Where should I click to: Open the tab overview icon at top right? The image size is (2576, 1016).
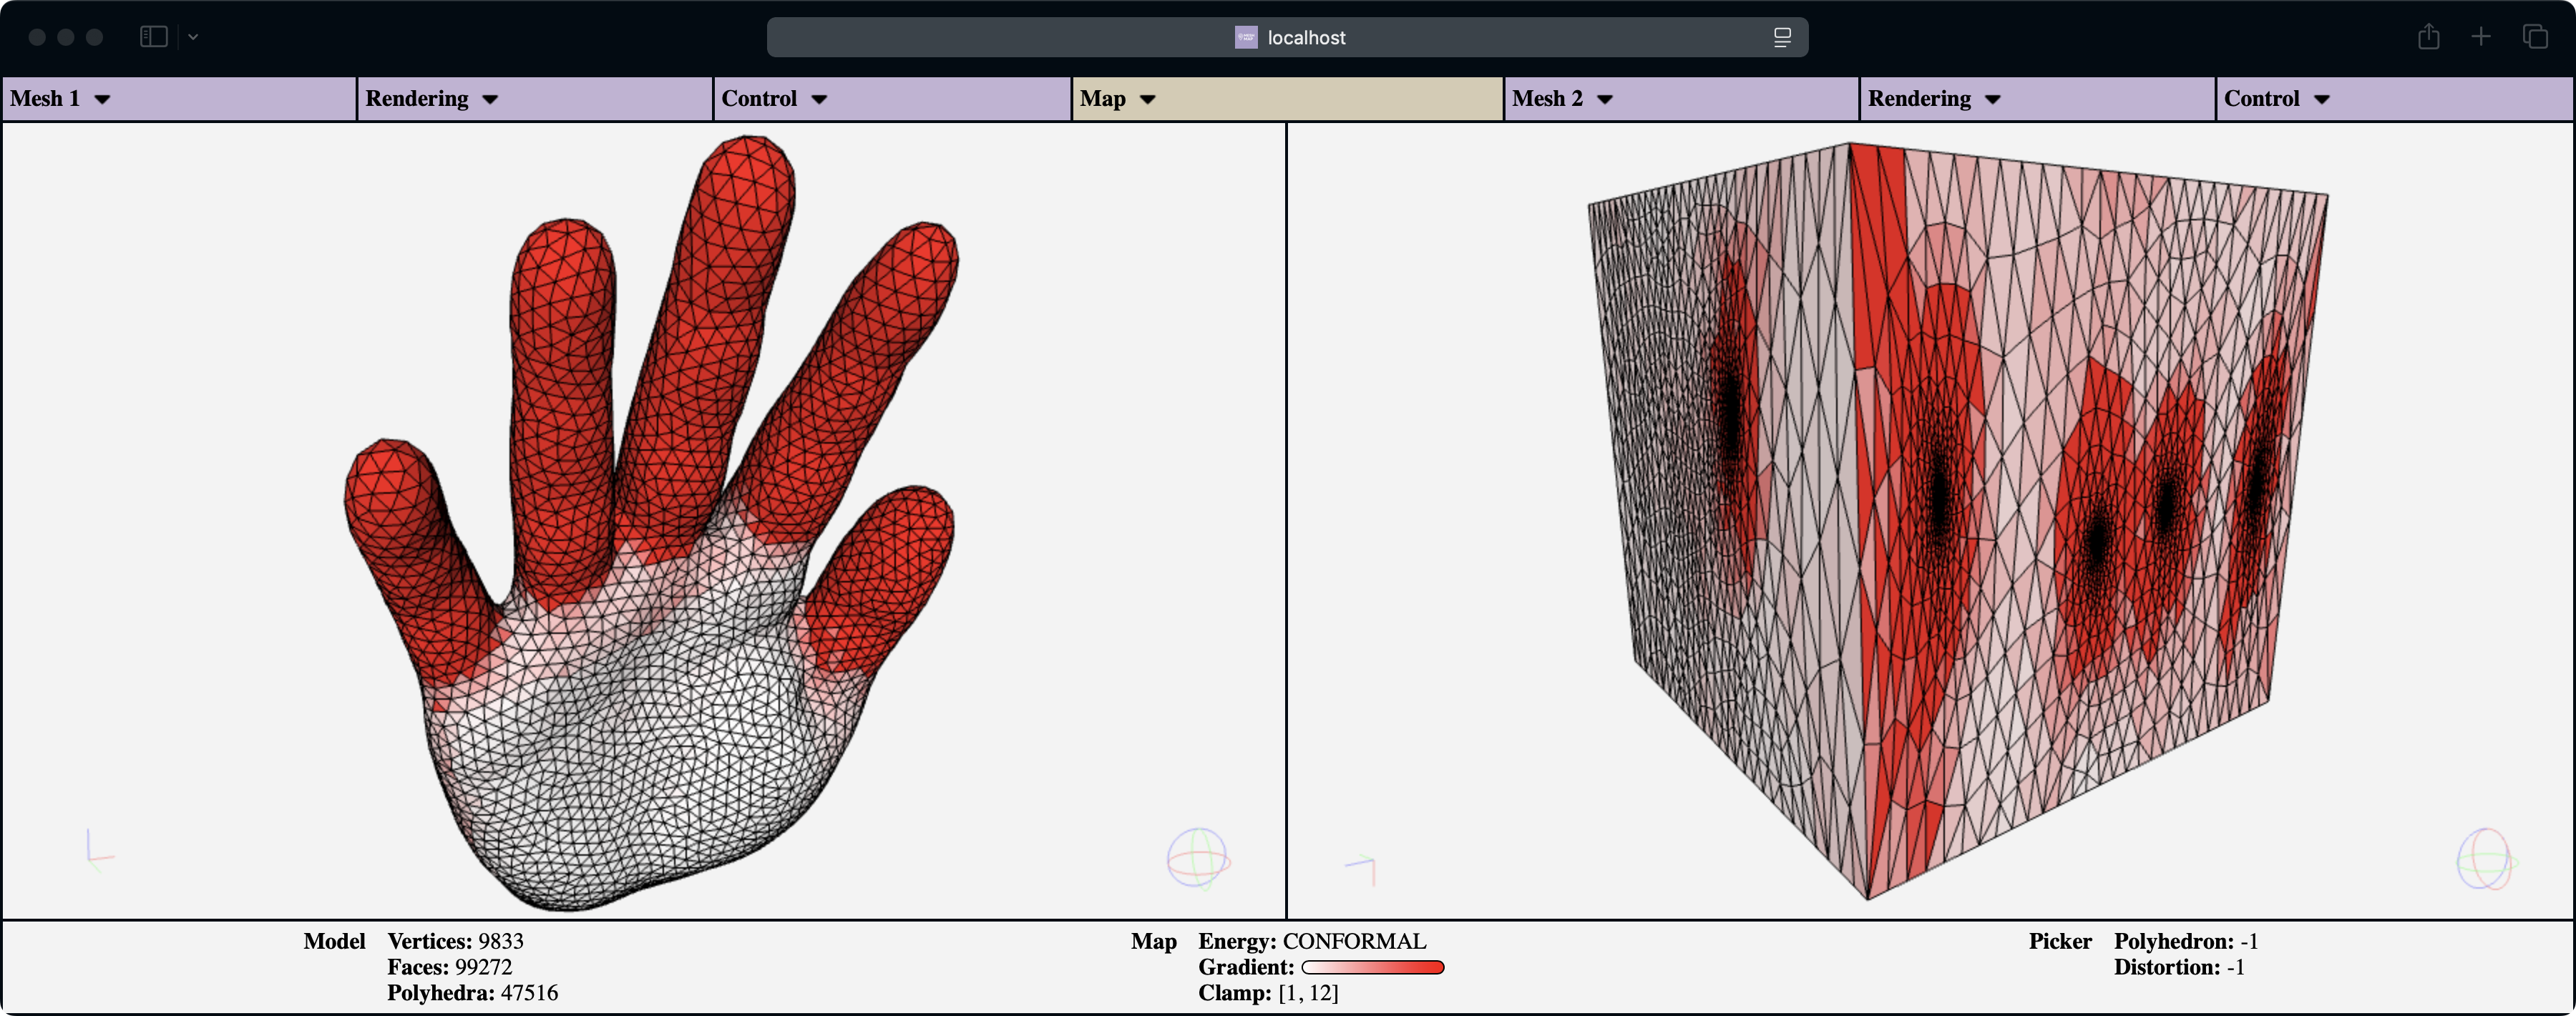coord(2537,37)
